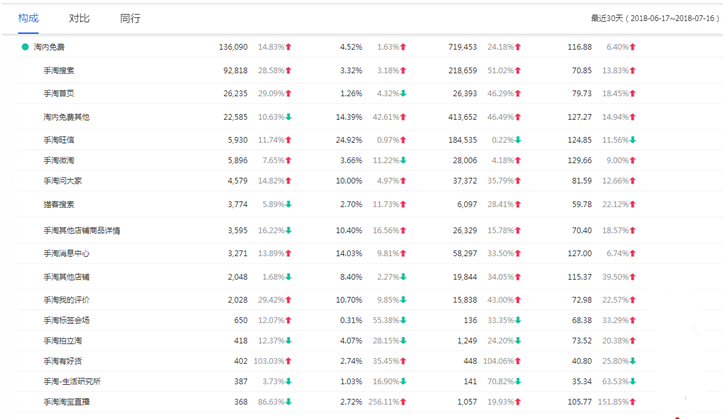Click the 136,090 visitor count value

coord(233,47)
